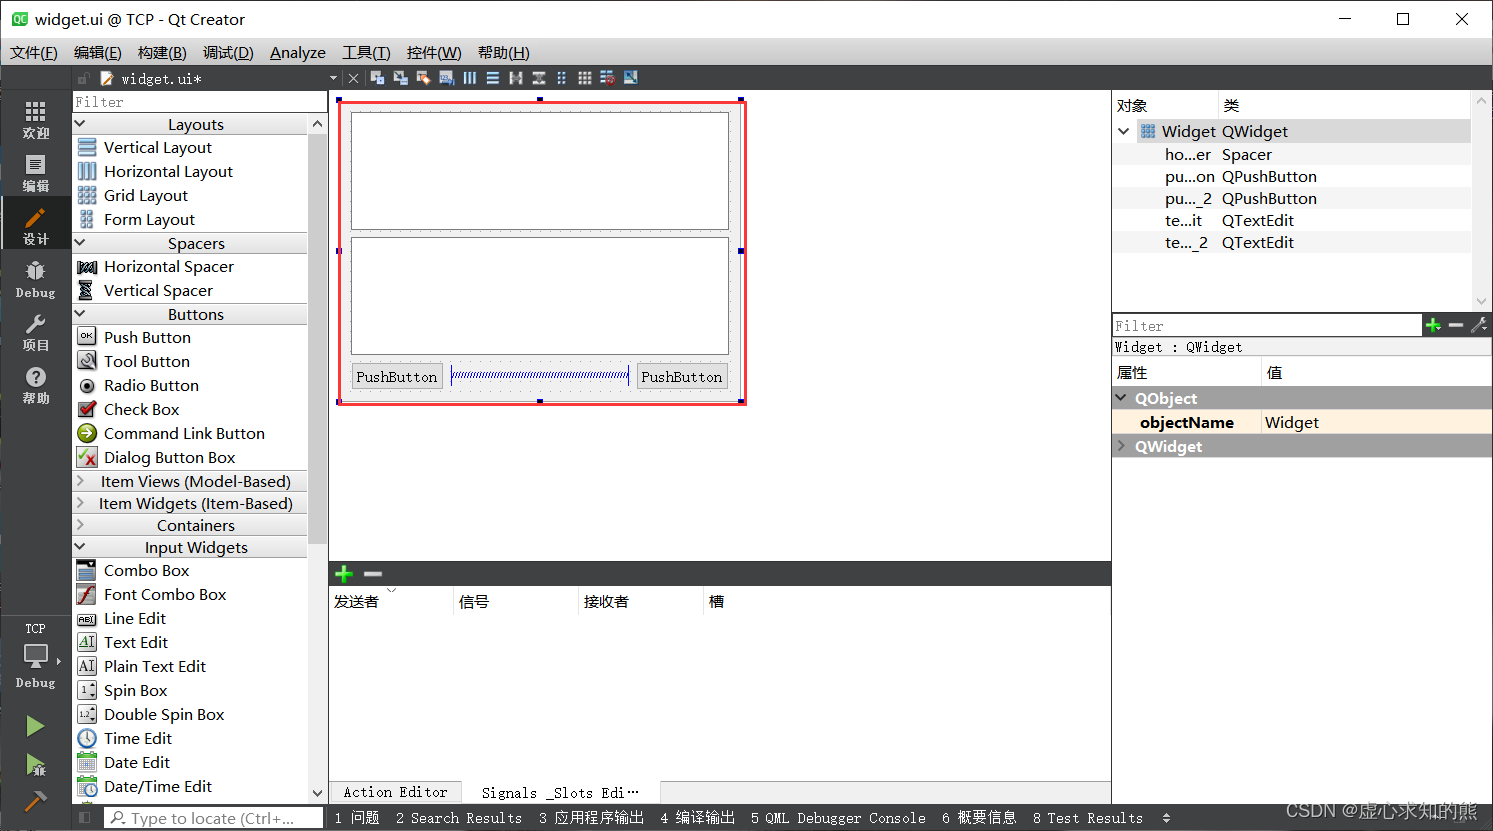Screen dimensions: 1493x831
Task: Add signal/slot connection with green plus
Action: pyautogui.click(x=344, y=574)
